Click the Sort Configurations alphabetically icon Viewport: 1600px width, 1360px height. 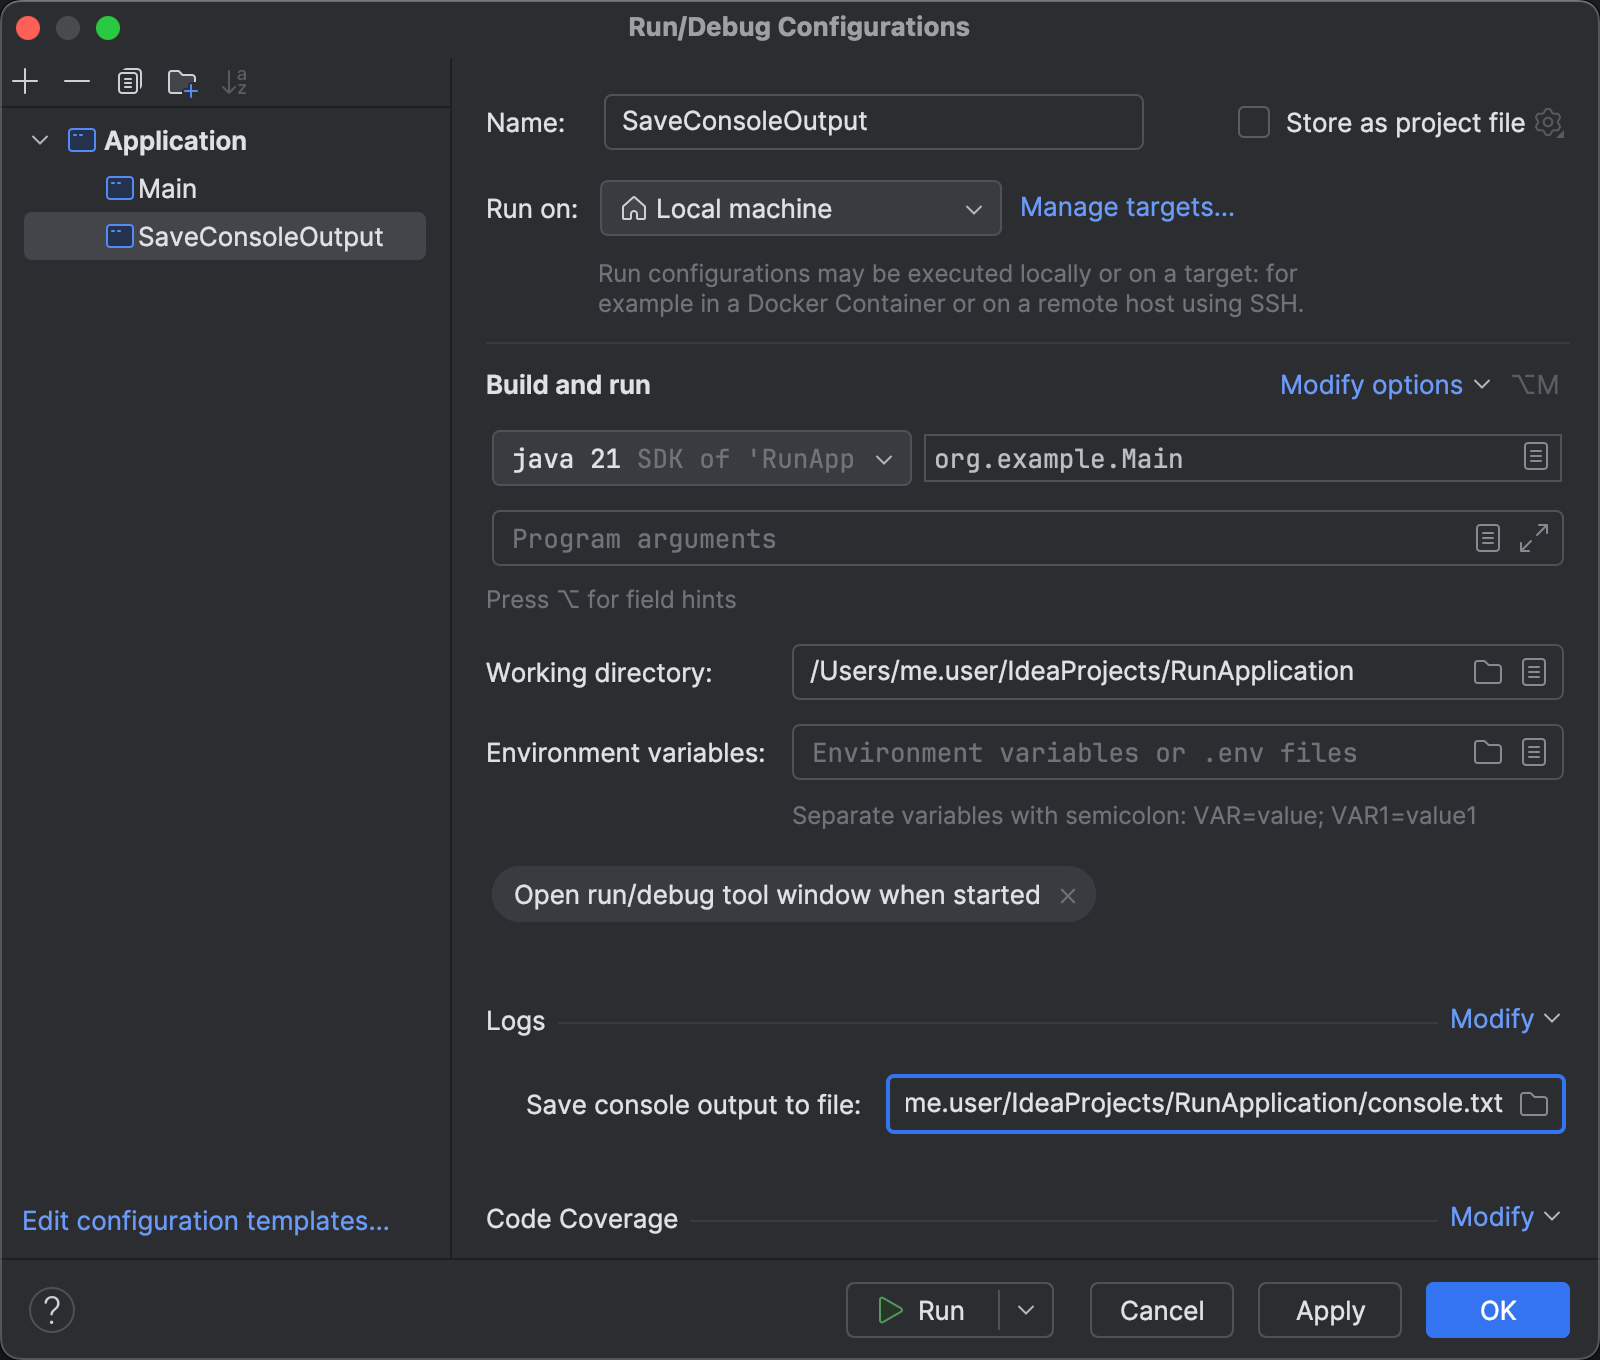coord(234,82)
